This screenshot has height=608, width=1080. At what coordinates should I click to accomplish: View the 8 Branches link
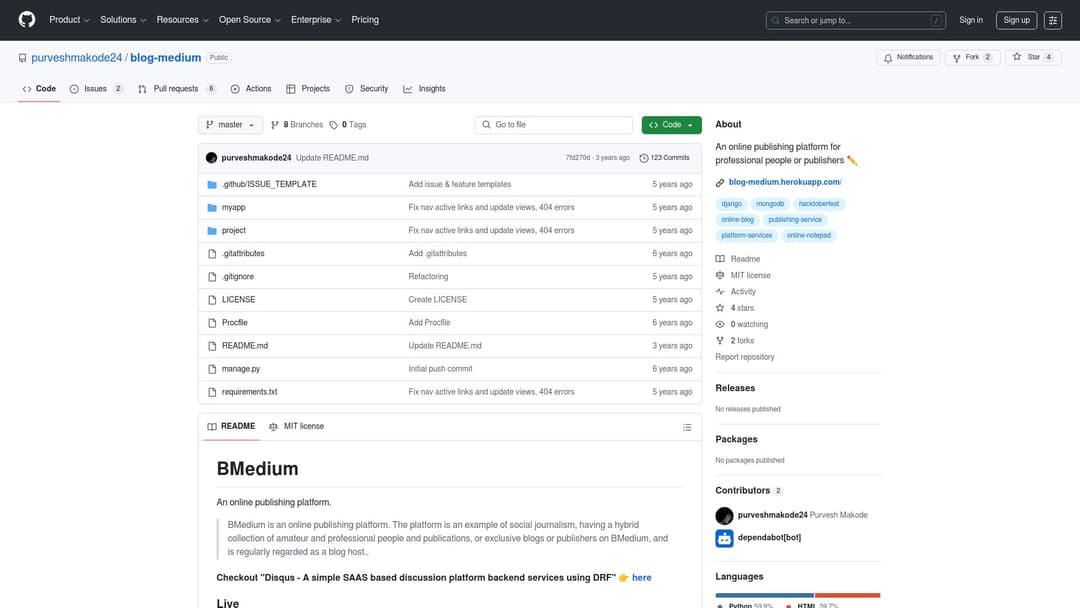click(297, 125)
